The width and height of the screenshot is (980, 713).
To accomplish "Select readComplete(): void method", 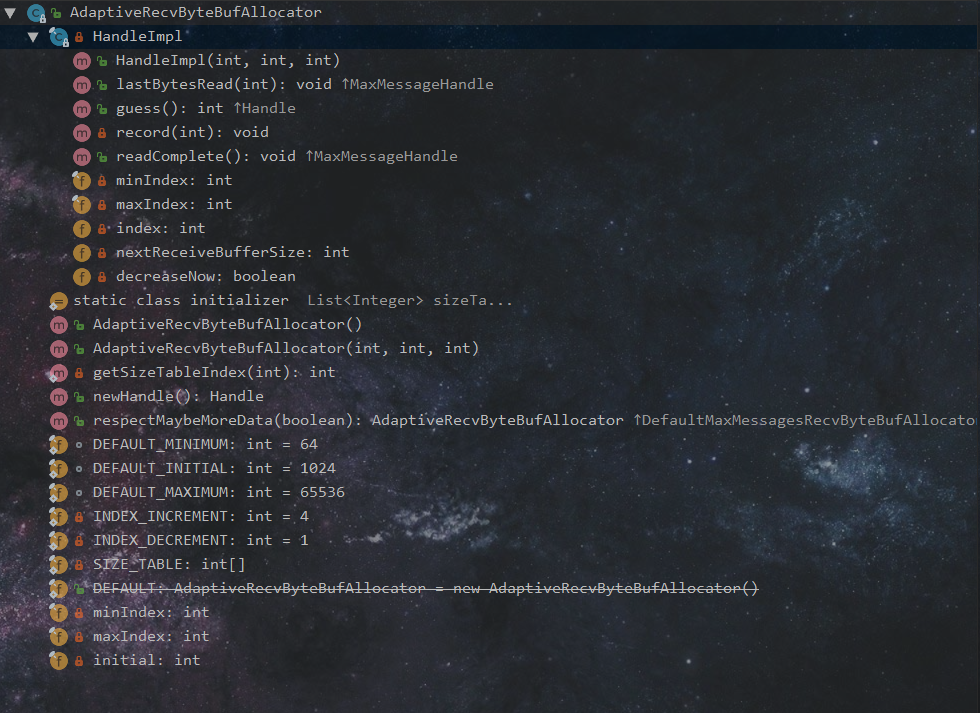I will click(287, 157).
